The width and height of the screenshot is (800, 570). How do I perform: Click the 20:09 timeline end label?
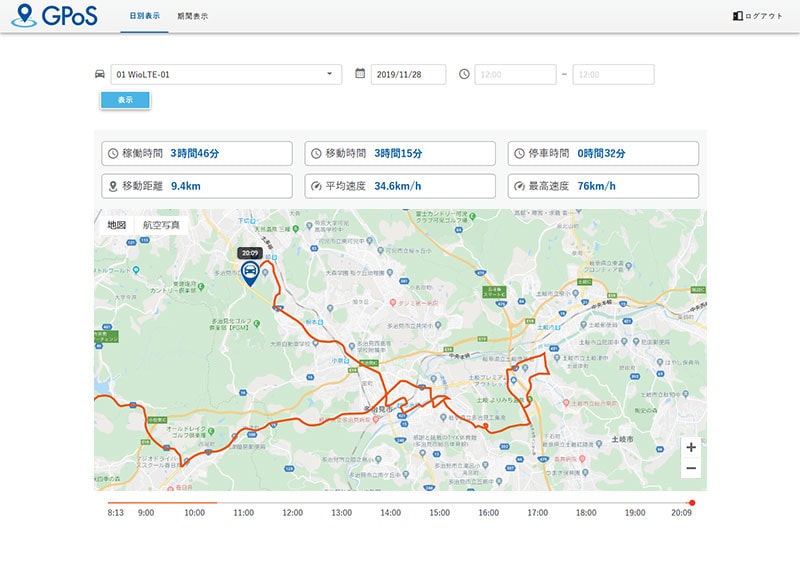(681, 513)
